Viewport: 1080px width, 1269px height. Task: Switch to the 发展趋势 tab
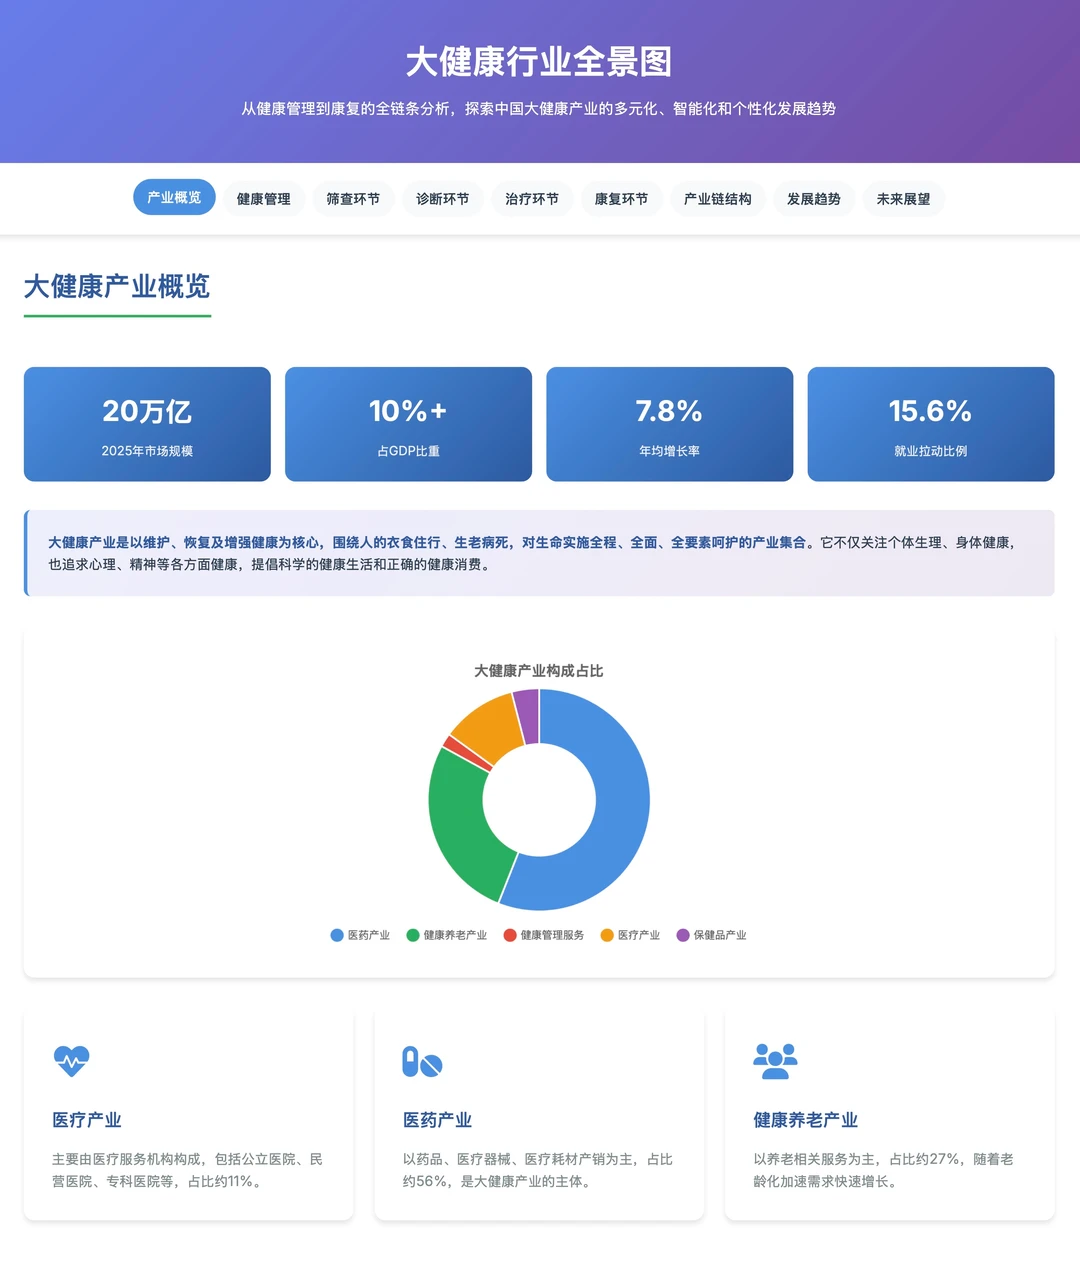pyautogui.click(x=814, y=198)
